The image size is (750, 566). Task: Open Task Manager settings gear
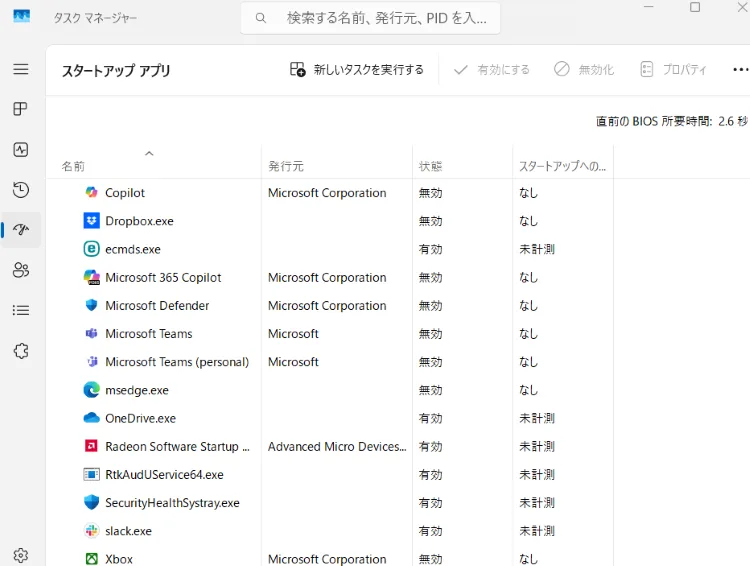pyautogui.click(x=21, y=555)
